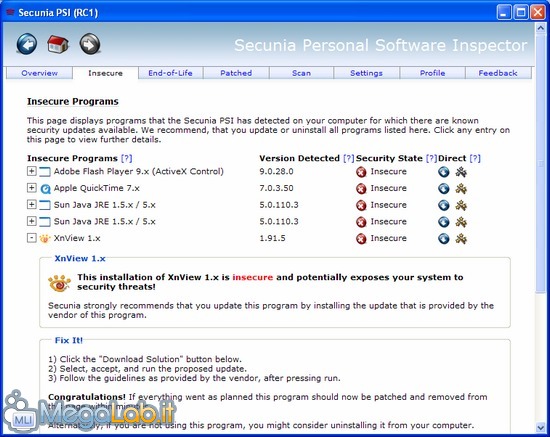Click the XnView 1.x row icon
The width and height of the screenshot is (550, 437).
click(45, 239)
